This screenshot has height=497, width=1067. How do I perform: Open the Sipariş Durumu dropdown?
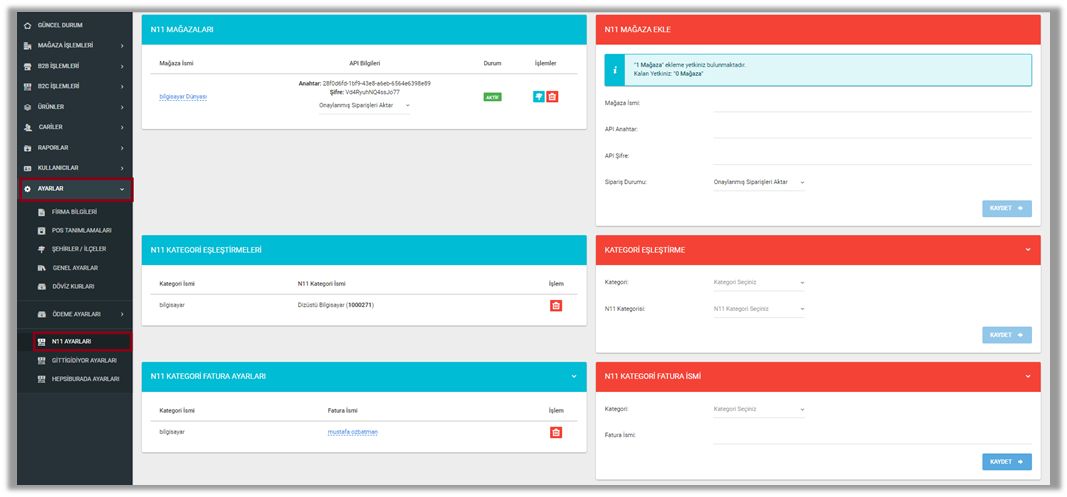point(759,182)
